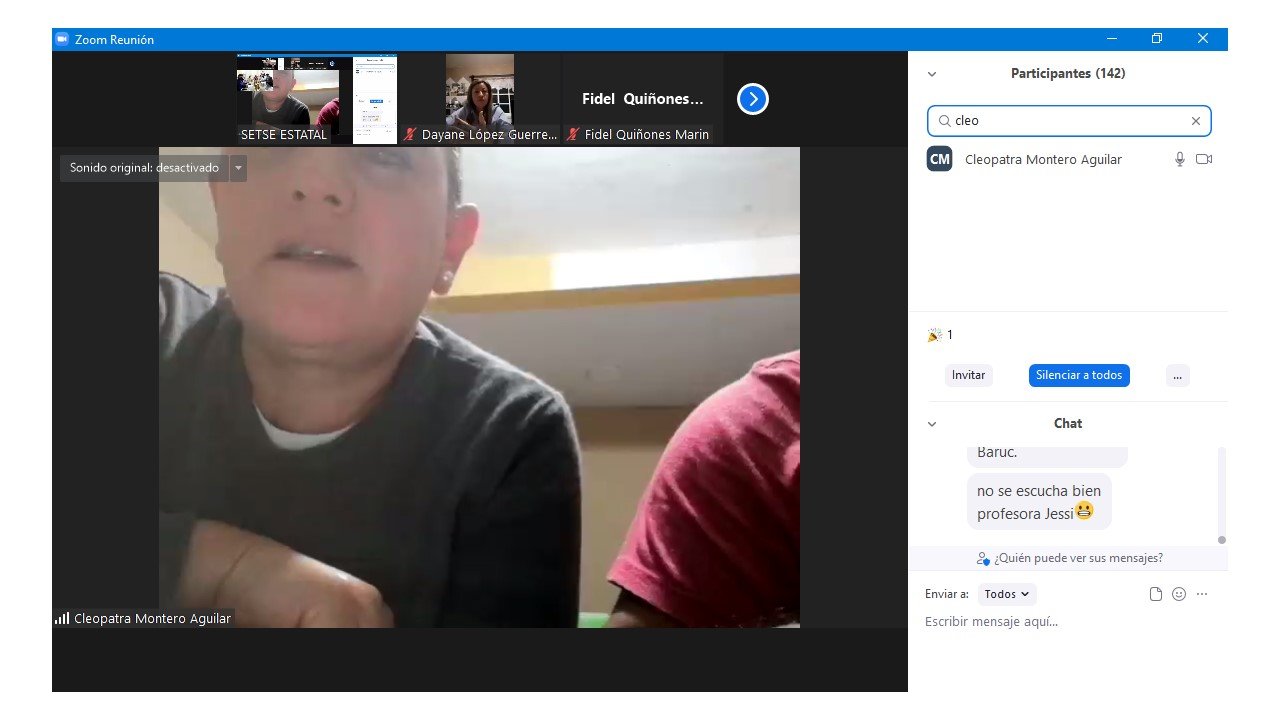
Task: Click the next video thumbnails arrow
Action: 752,99
